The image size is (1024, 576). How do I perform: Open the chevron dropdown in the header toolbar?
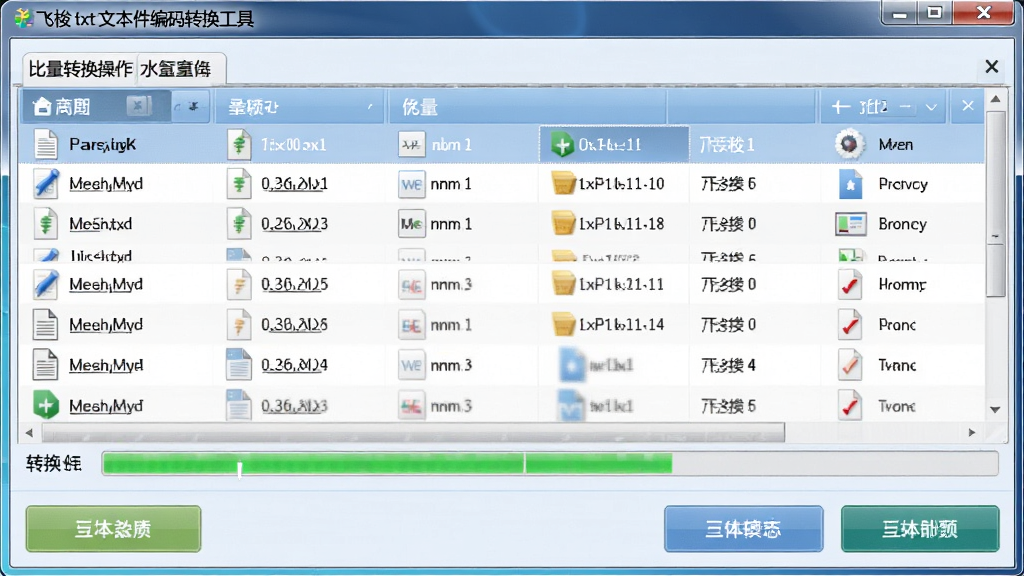[x=931, y=107]
